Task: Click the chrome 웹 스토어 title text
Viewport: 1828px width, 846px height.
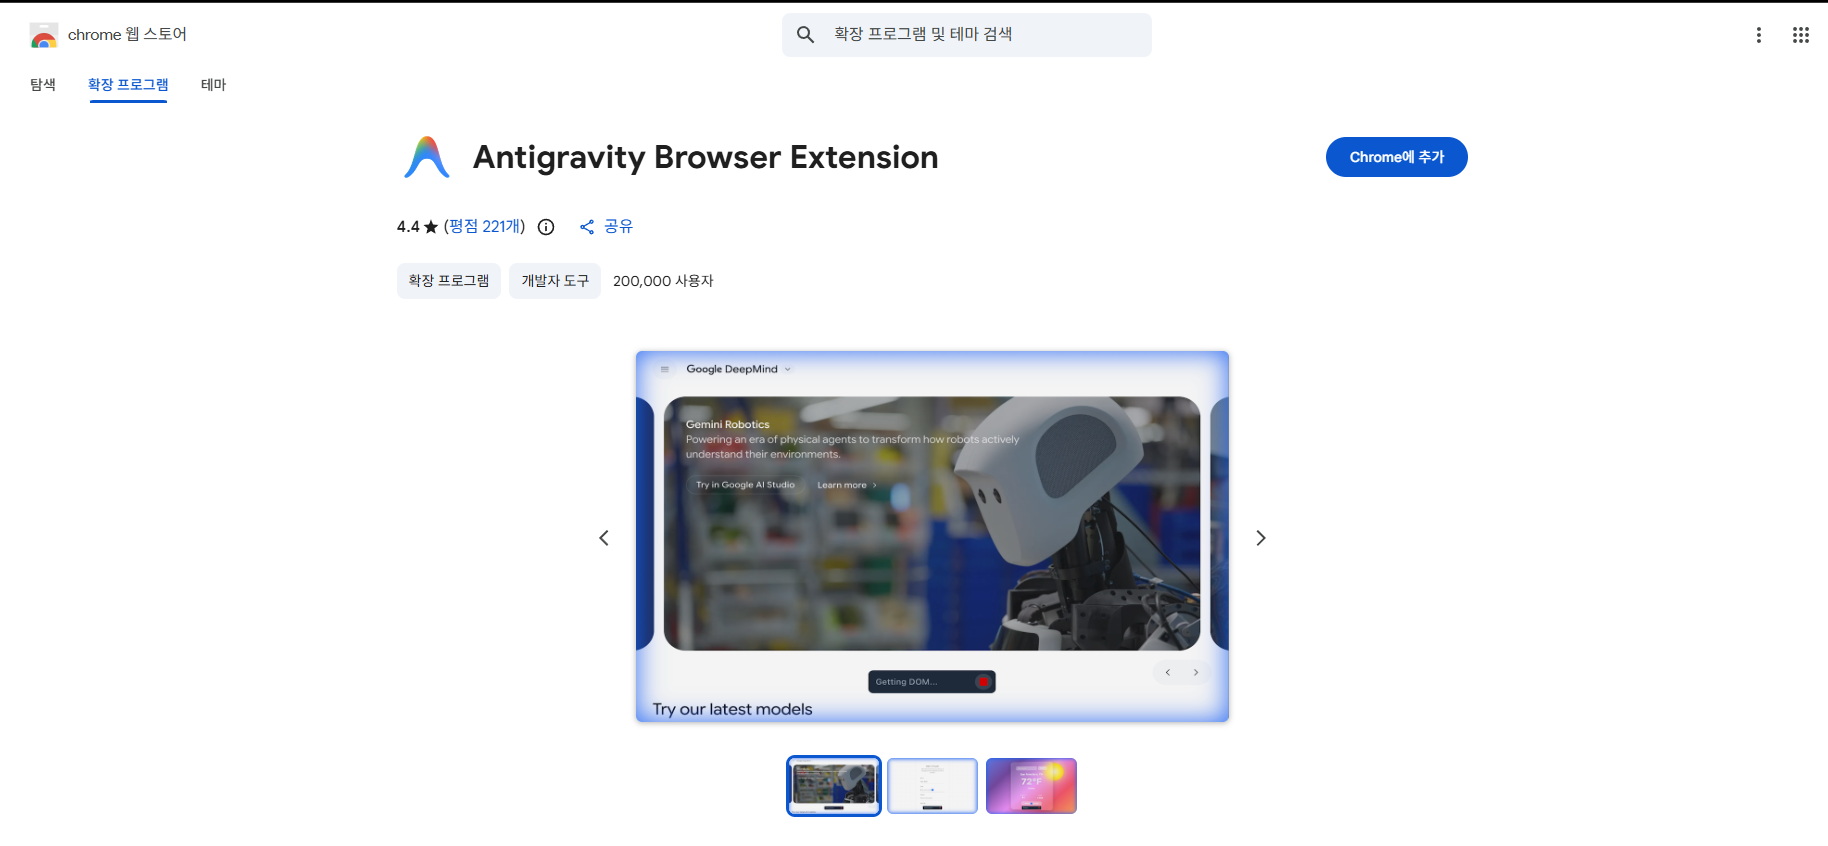Action: [127, 35]
